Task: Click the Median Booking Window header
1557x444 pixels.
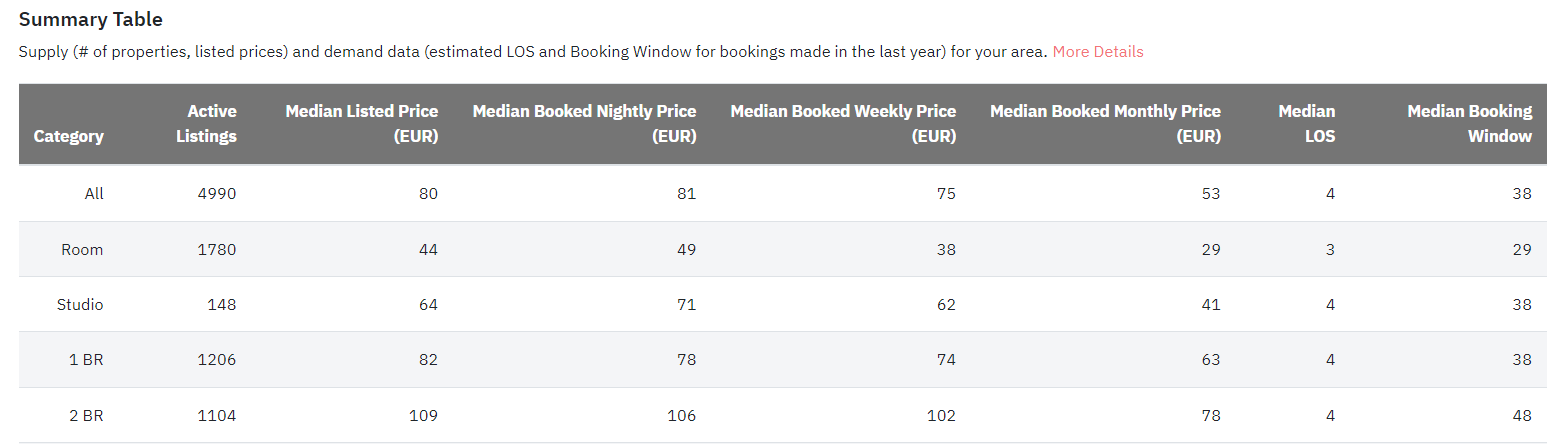Action: (x=1470, y=124)
